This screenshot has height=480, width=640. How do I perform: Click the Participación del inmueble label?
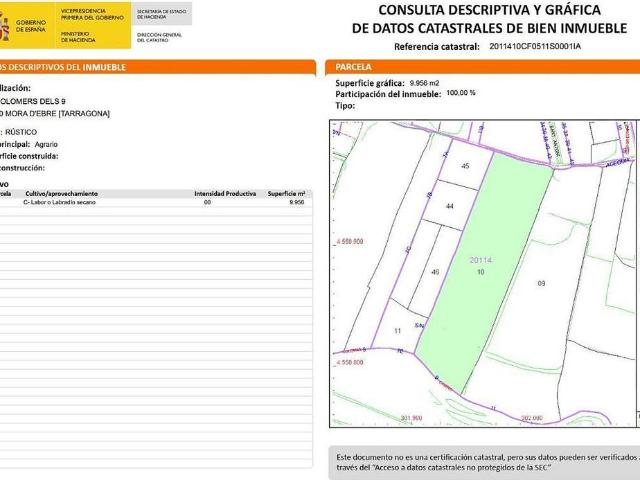(388, 94)
